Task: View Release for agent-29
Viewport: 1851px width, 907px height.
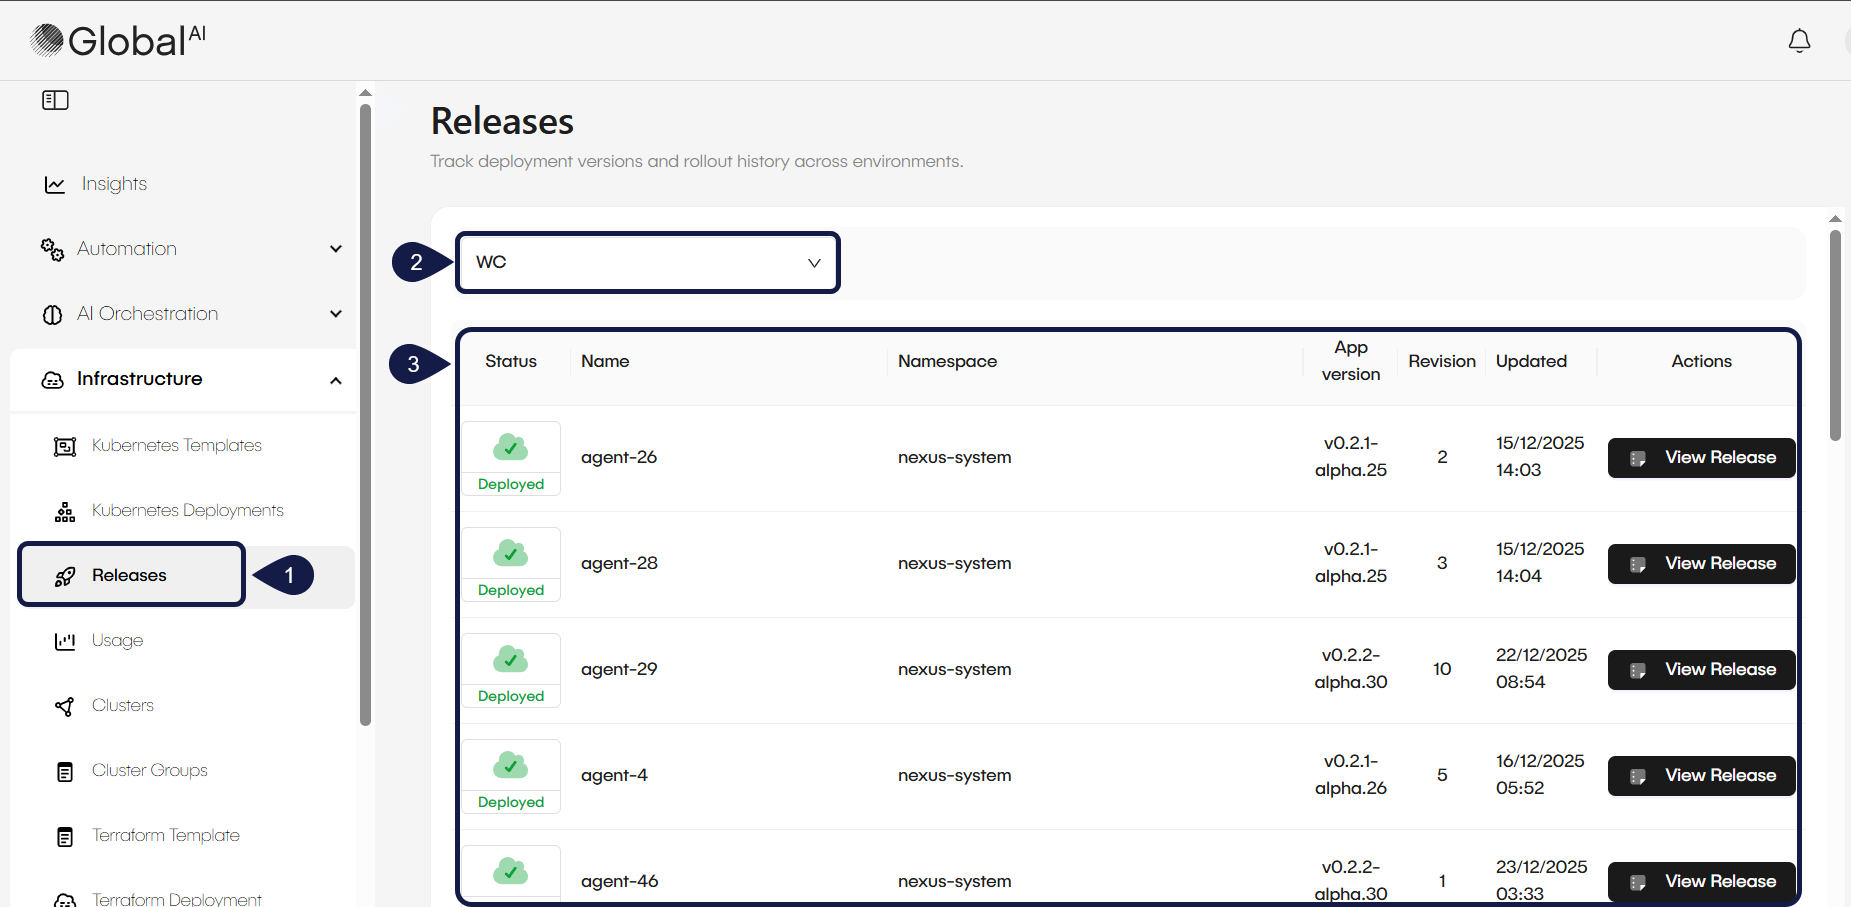Action: 1701,670
